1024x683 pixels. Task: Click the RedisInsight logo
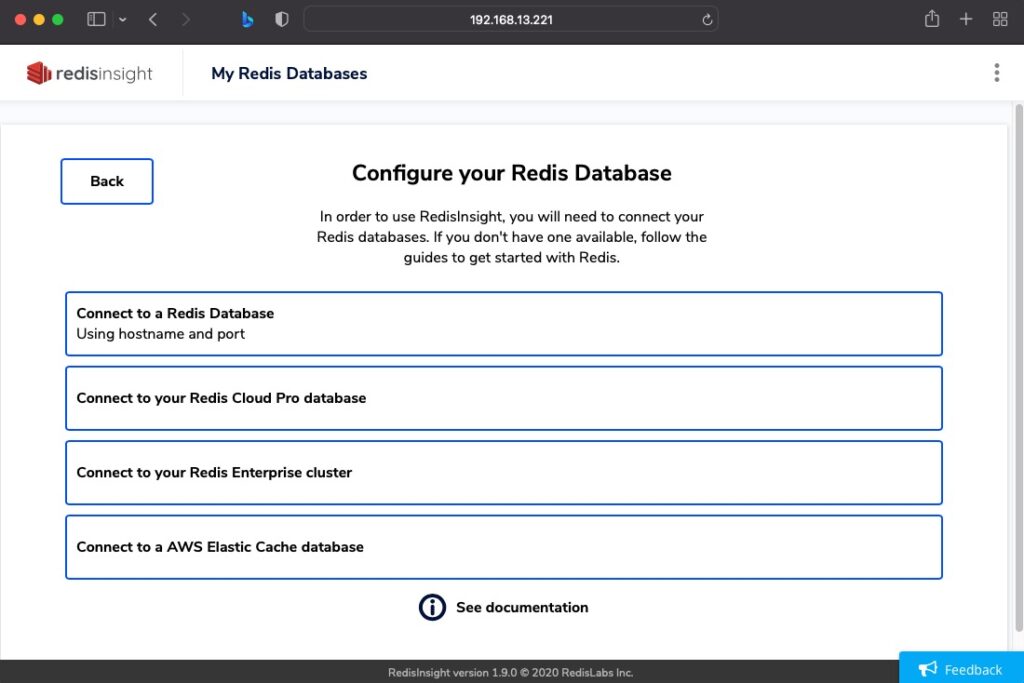pyautogui.click(x=89, y=73)
